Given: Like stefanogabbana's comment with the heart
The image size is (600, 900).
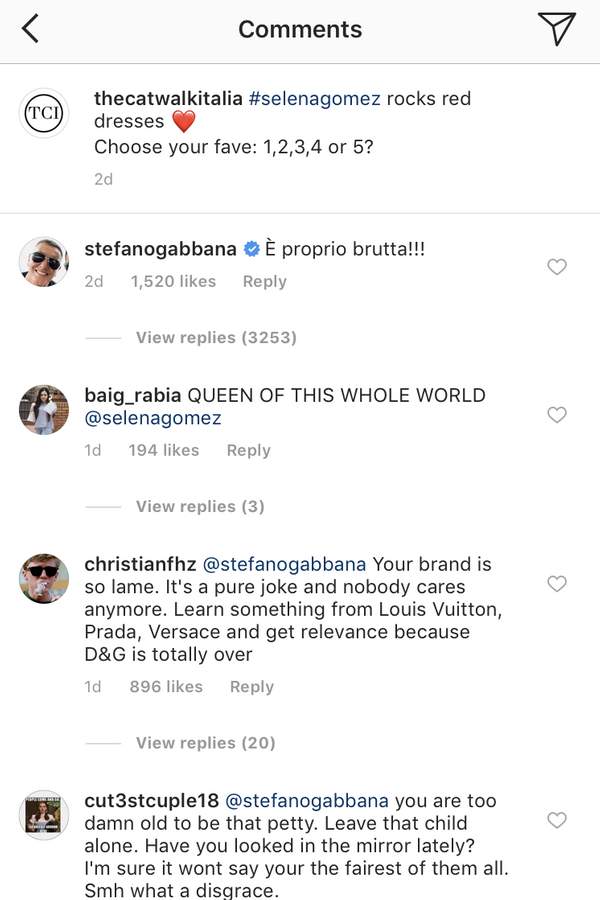Looking at the screenshot, I should [x=557, y=266].
